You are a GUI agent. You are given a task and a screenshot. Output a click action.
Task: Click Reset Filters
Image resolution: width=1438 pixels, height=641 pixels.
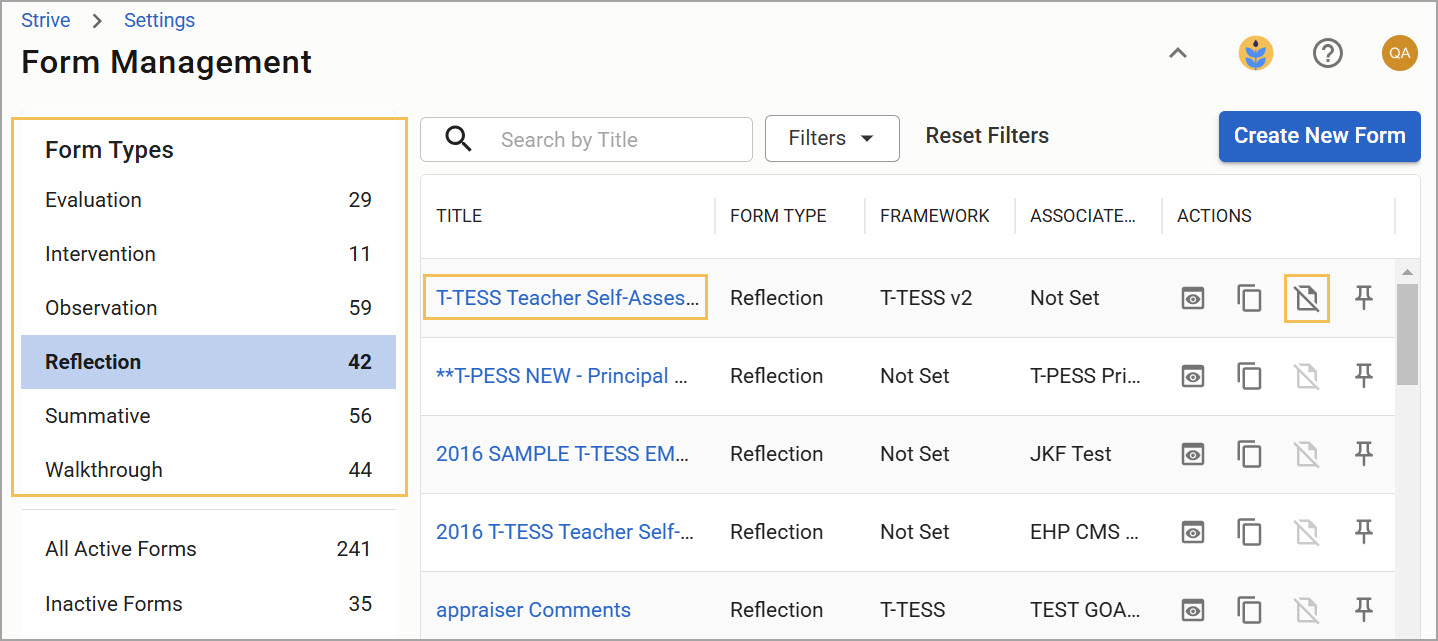[x=987, y=136]
